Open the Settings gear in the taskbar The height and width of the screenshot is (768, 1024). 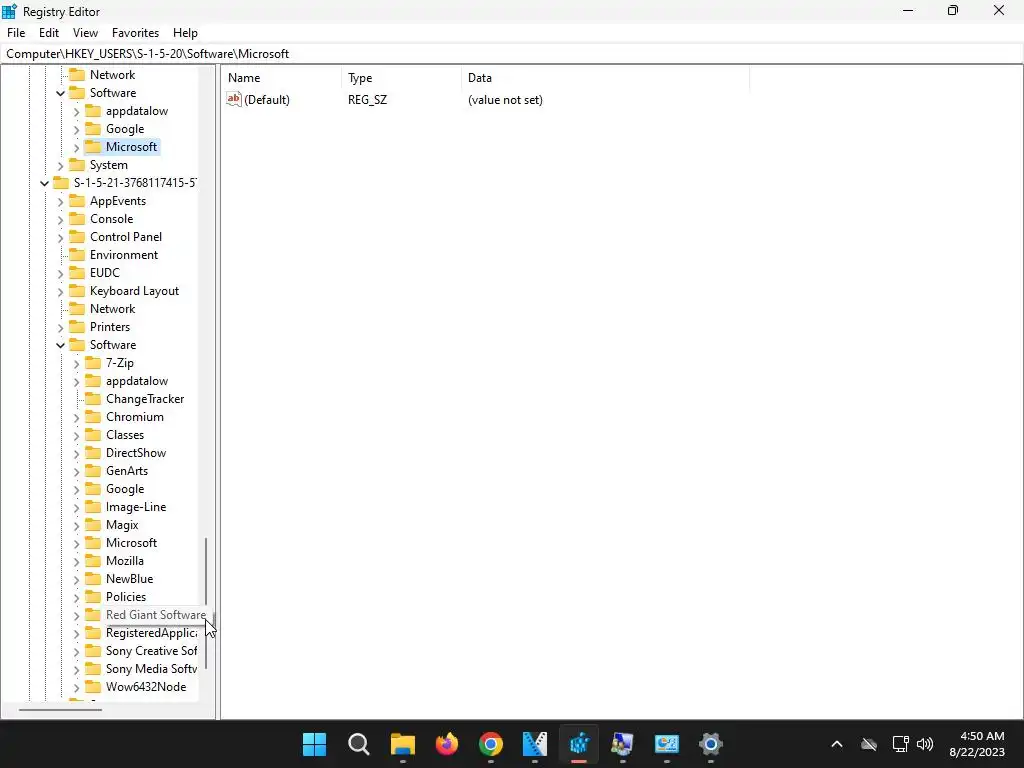pos(711,744)
